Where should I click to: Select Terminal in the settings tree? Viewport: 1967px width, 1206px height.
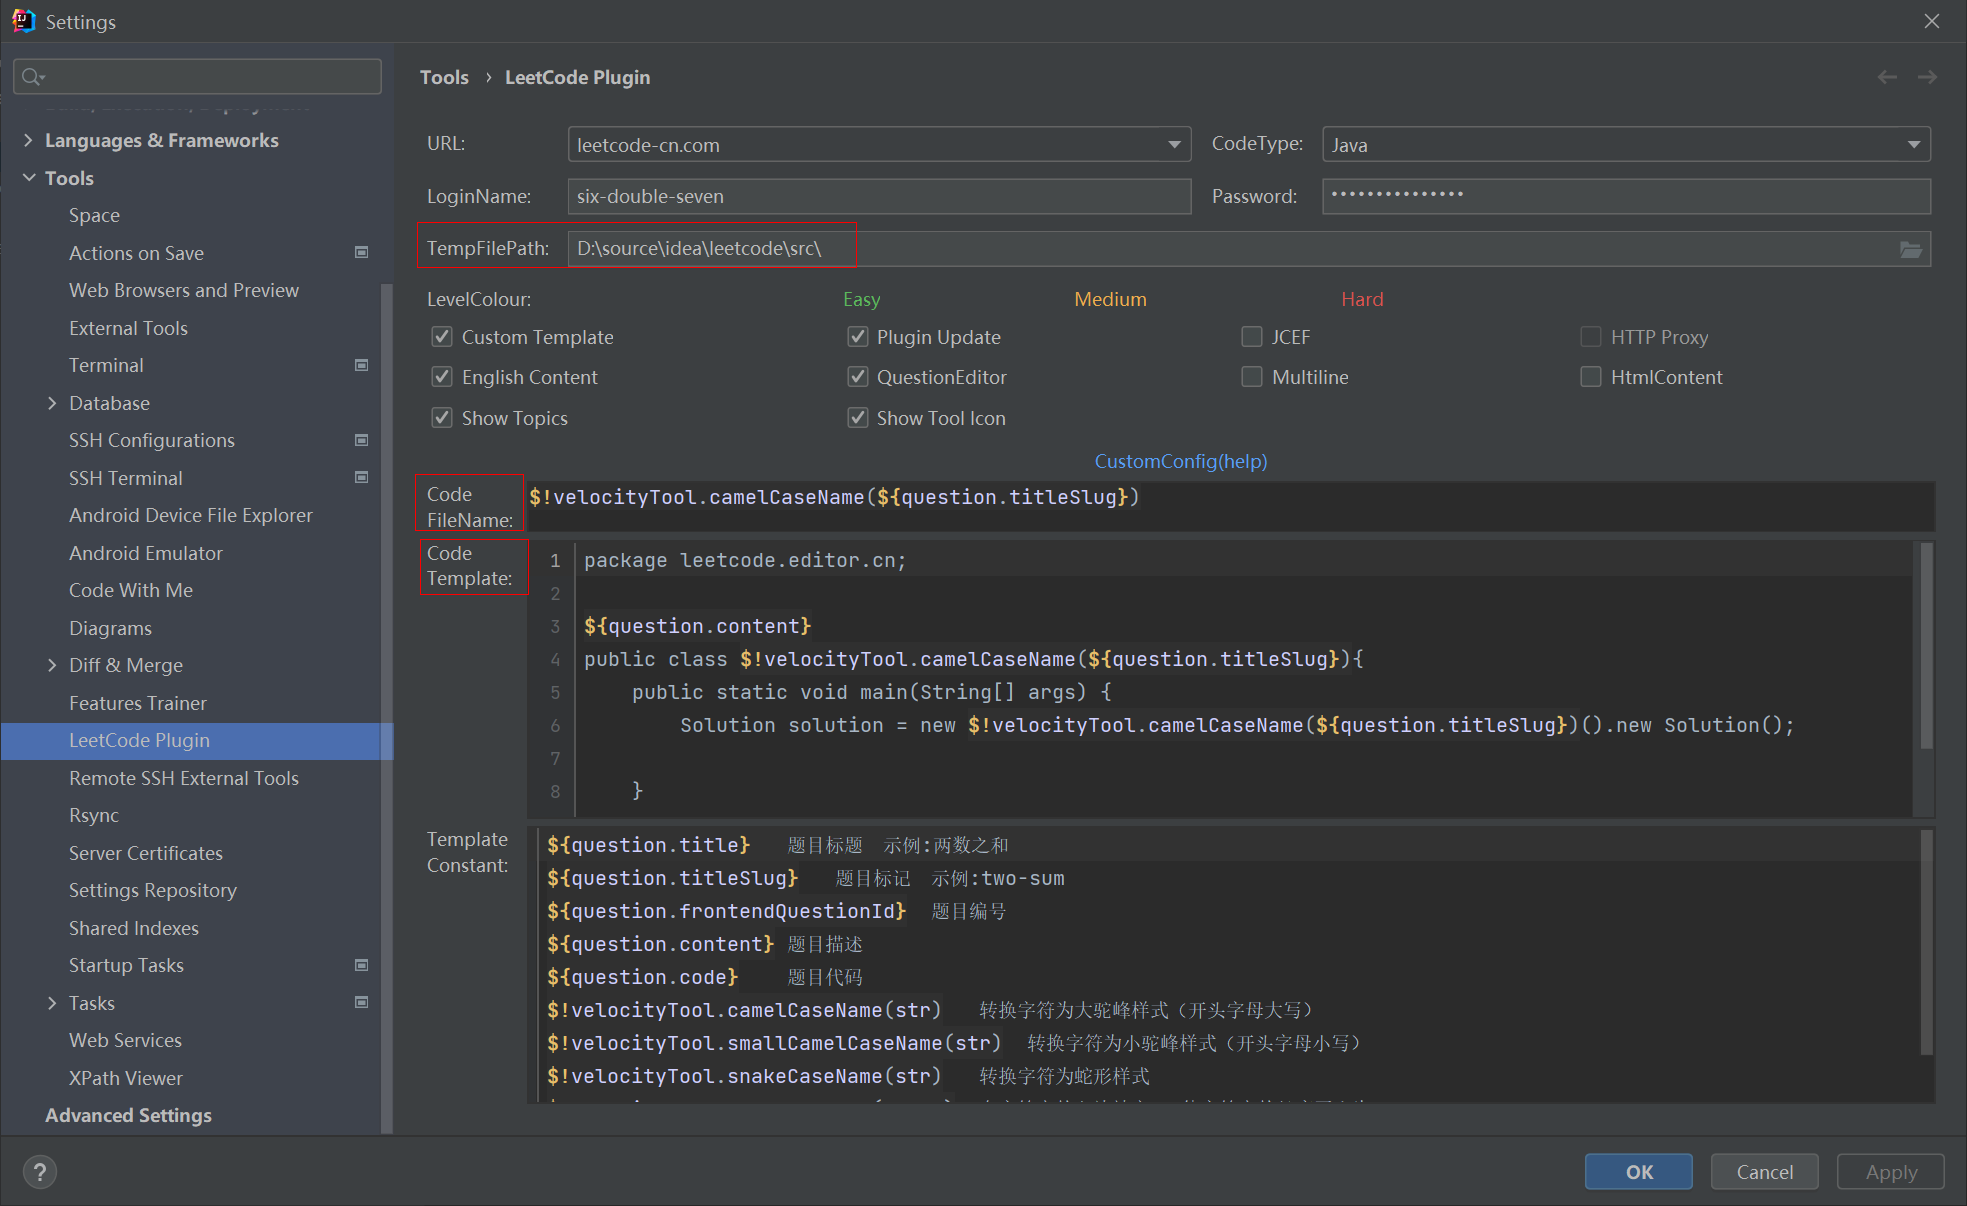tap(106, 365)
